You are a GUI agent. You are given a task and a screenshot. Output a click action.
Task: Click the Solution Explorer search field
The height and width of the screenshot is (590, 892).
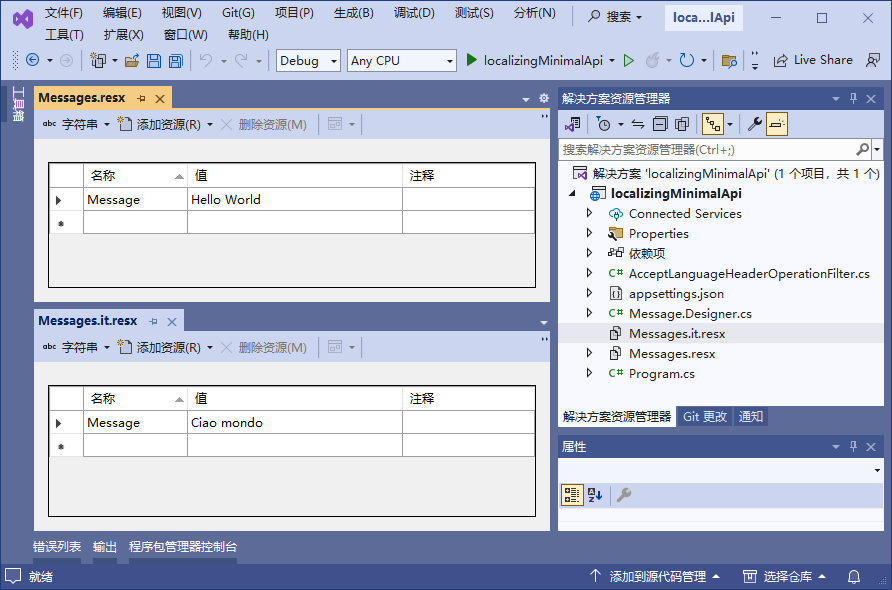pos(706,149)
